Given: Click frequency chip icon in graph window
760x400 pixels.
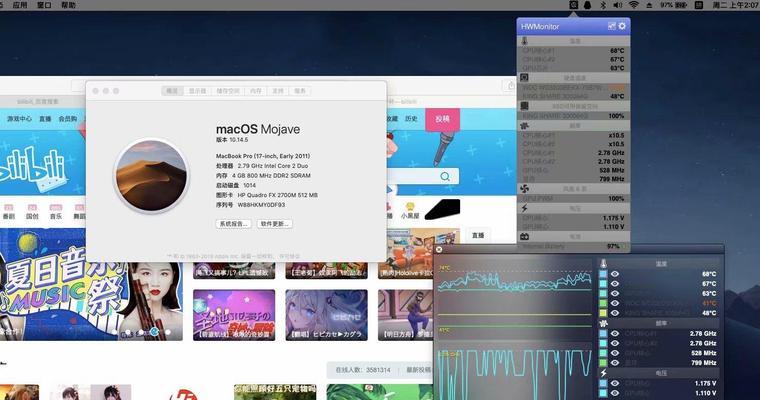Looking at the screenshot, I should 603,323.
